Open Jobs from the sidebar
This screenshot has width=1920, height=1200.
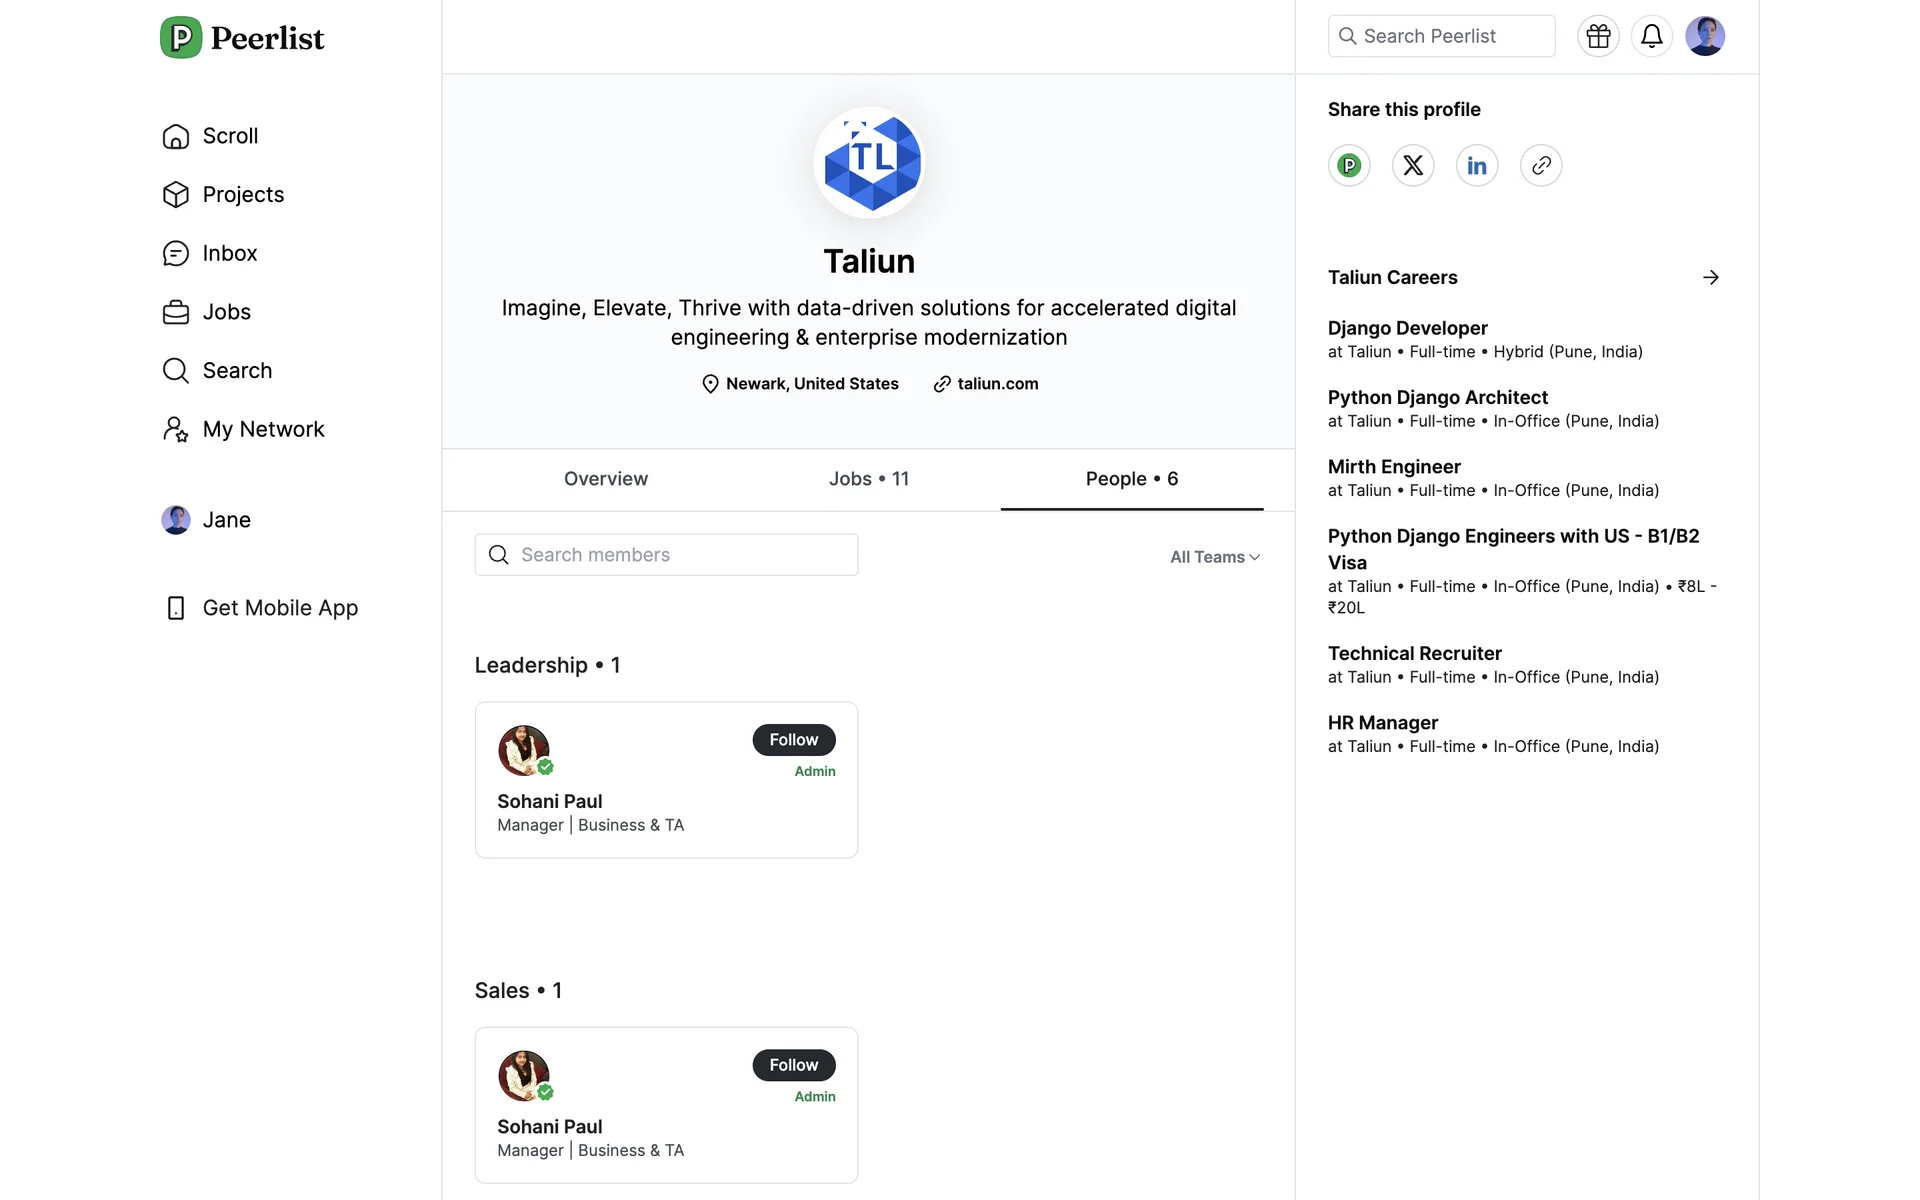pyautogui.click(x=227, y=312)
